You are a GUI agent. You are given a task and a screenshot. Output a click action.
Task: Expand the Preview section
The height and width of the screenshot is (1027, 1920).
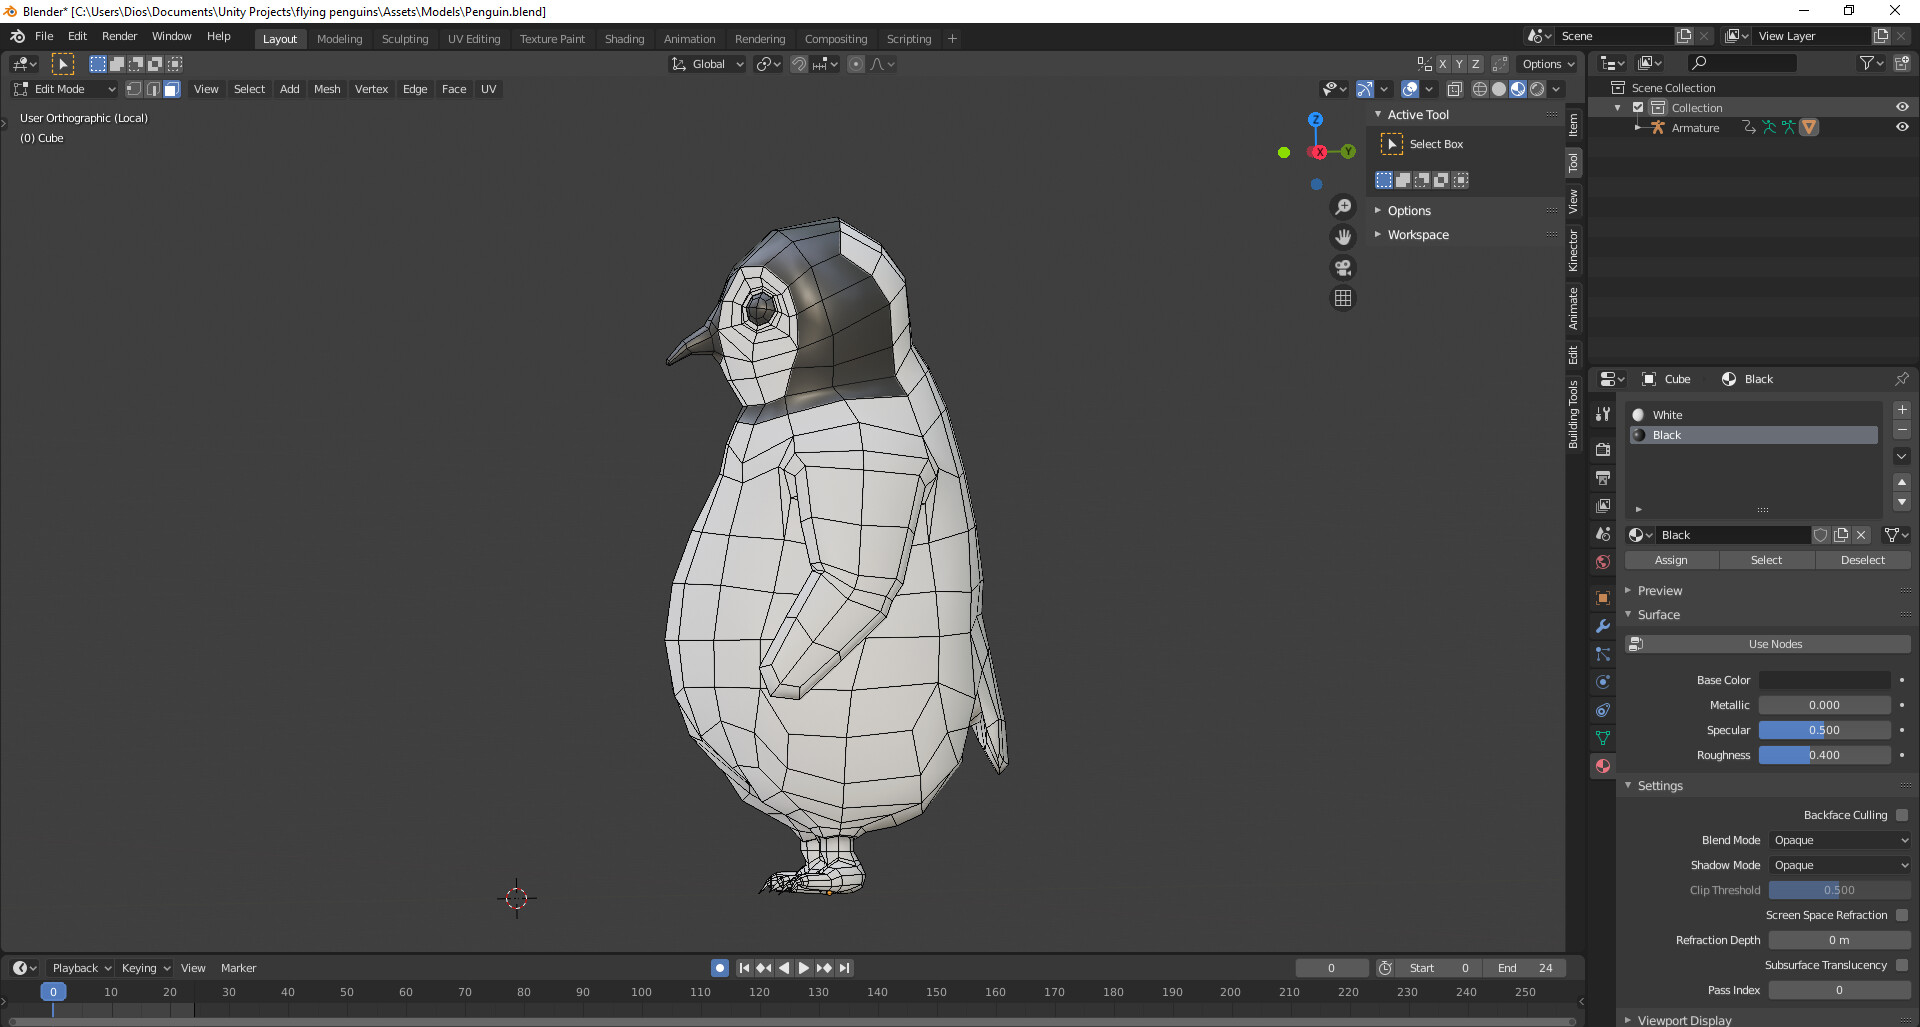coord(1660,590)
